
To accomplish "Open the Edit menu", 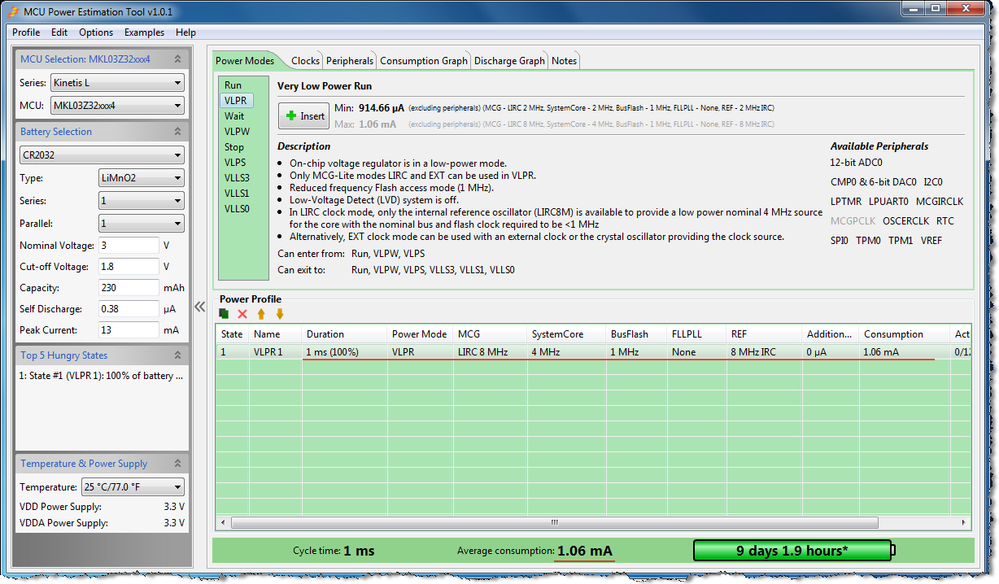I will click(x=59, y=32).
